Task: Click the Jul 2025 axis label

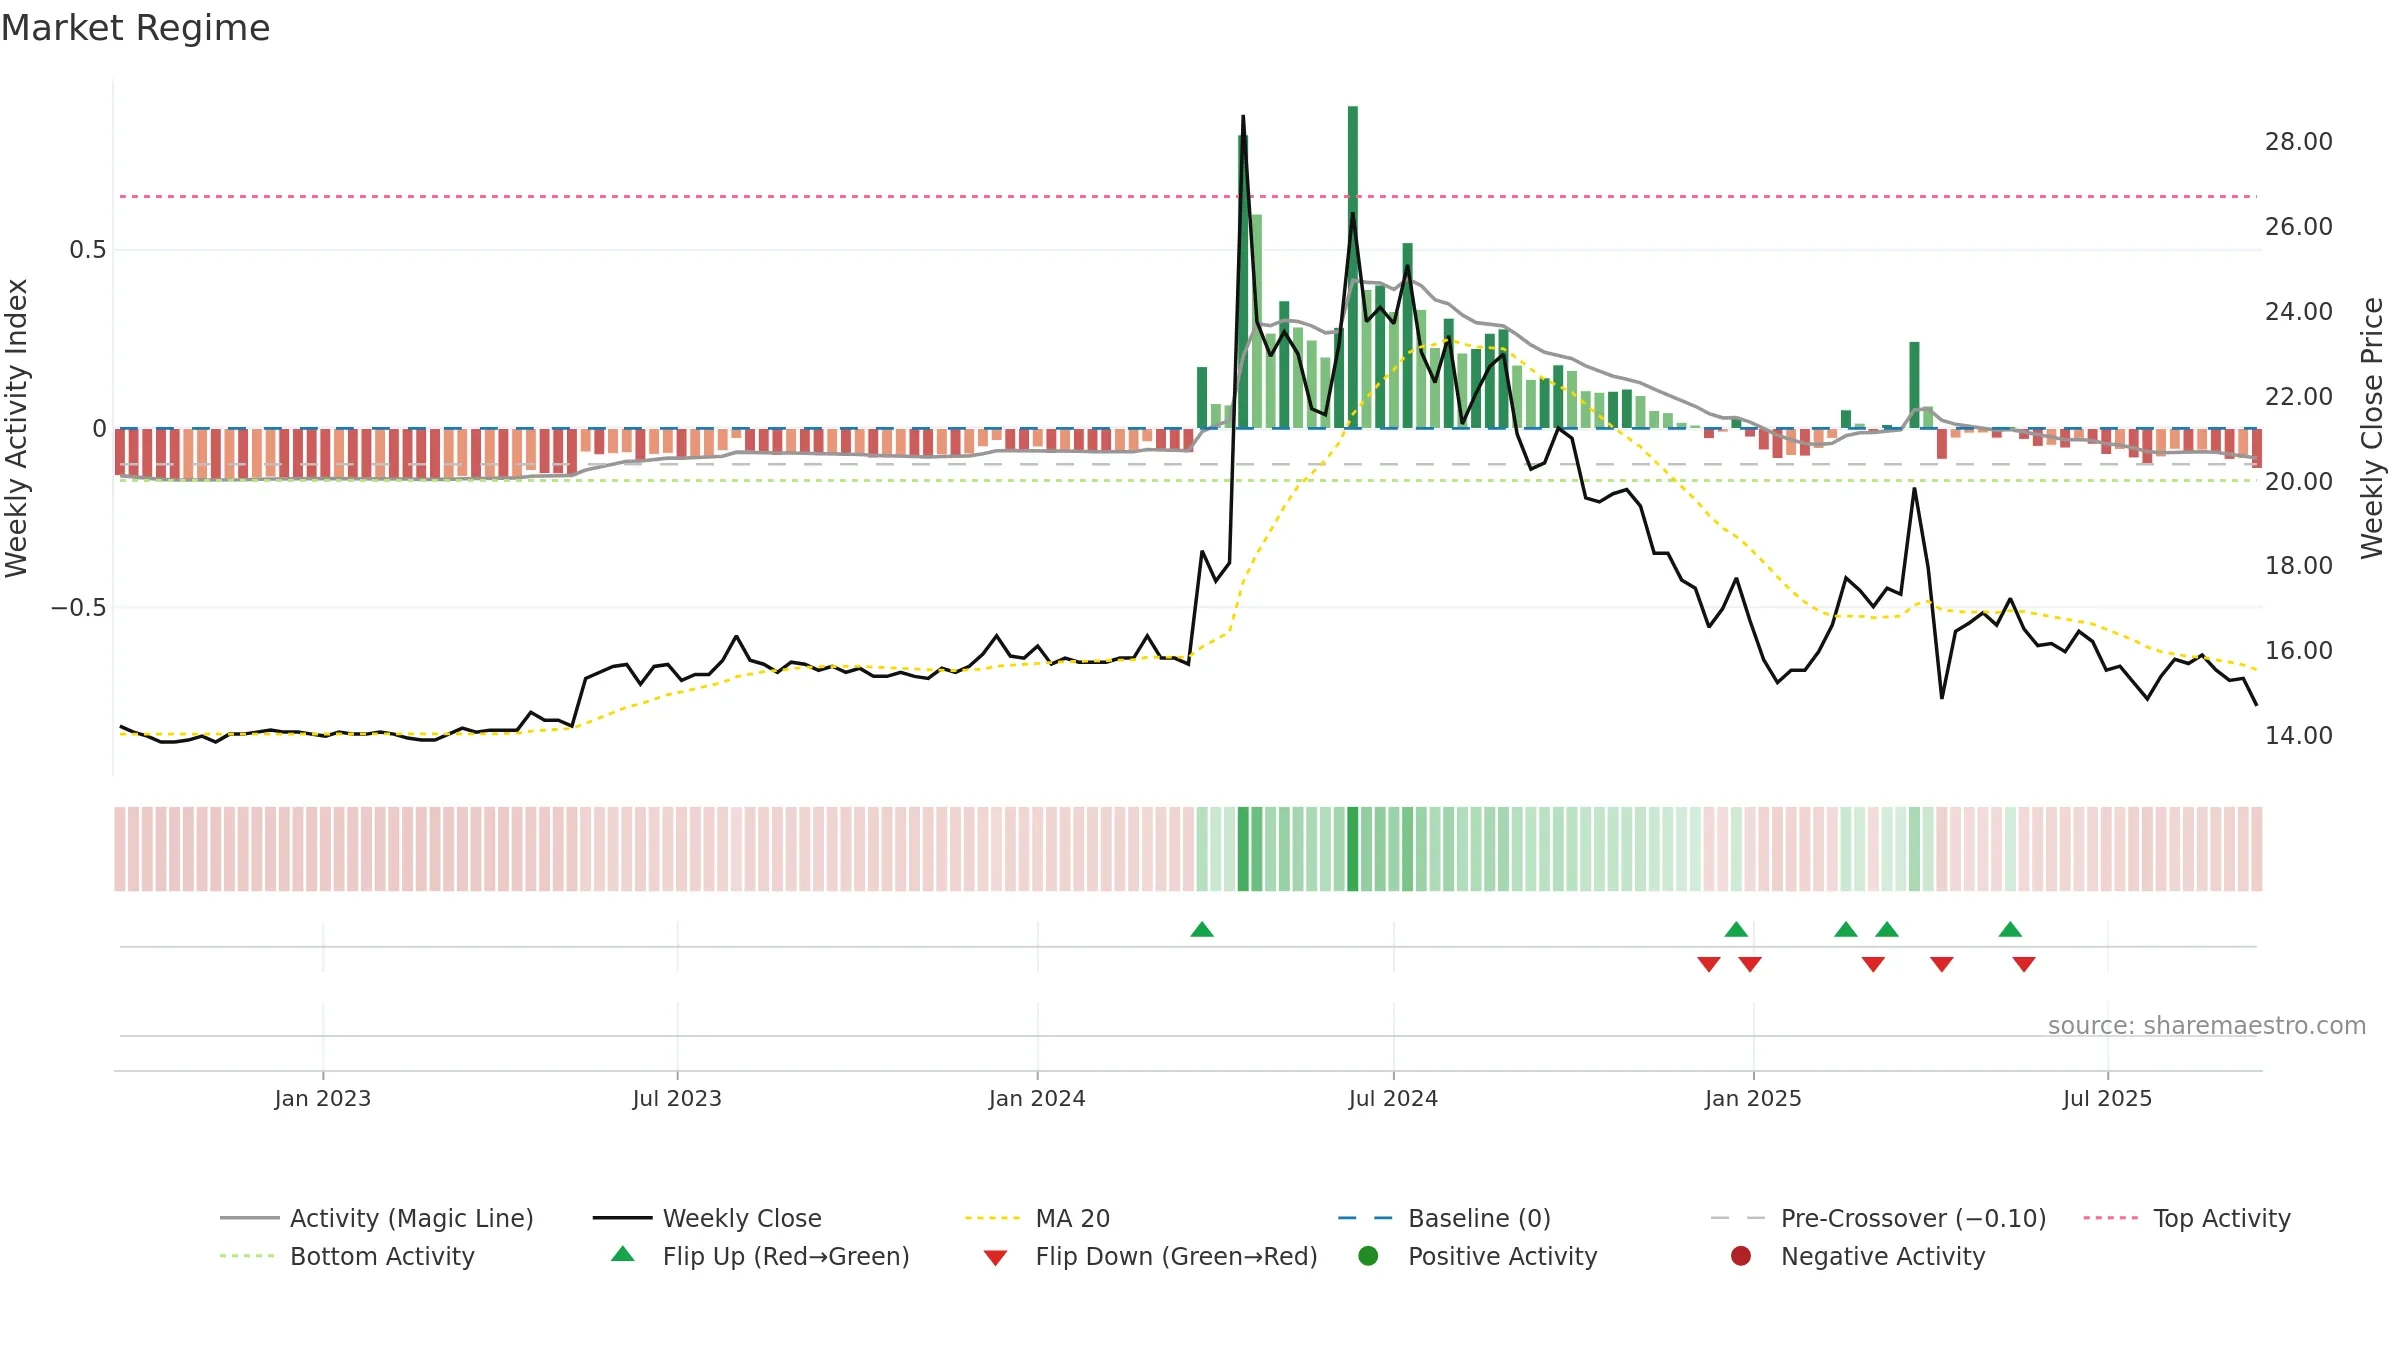Action: [x=2107, y=1098]
